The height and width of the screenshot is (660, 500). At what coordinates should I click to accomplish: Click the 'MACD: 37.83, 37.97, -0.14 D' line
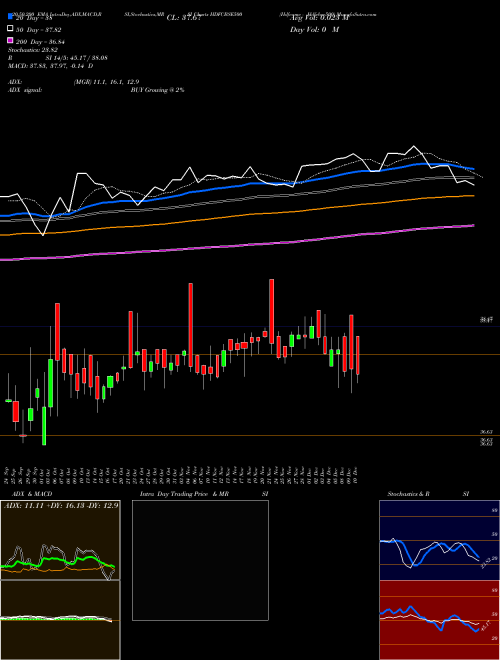pos(51,66)
